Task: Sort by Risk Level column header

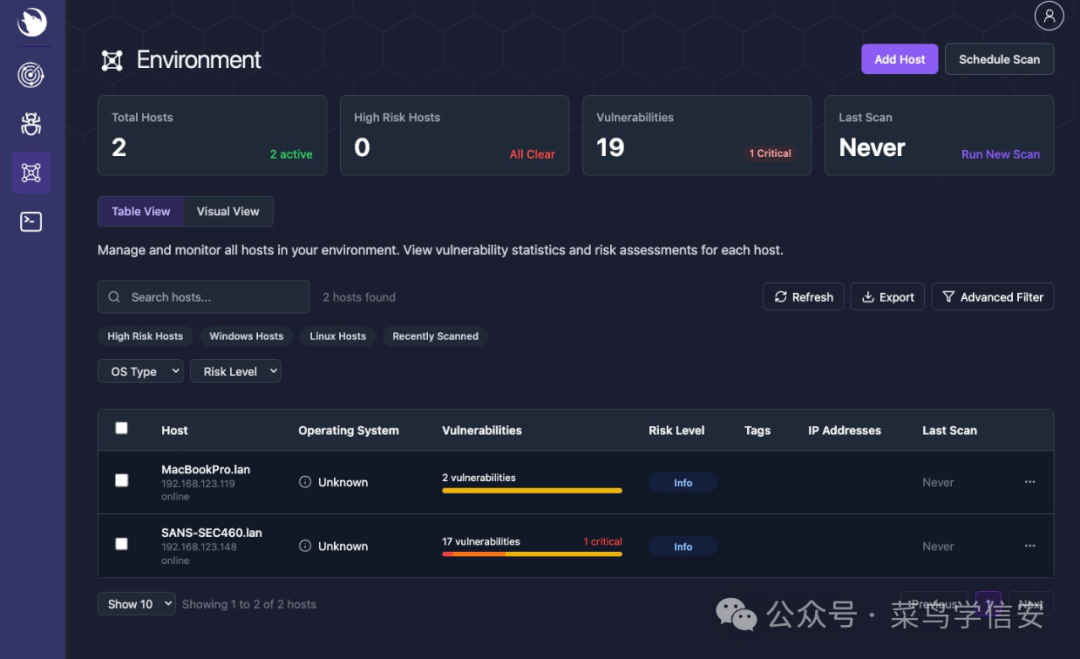Action: point(676,430)
